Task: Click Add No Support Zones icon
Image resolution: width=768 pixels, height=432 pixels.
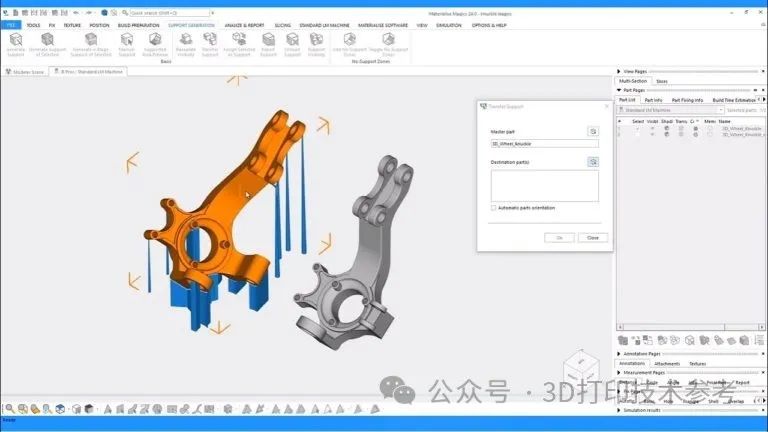Action: 349,40
